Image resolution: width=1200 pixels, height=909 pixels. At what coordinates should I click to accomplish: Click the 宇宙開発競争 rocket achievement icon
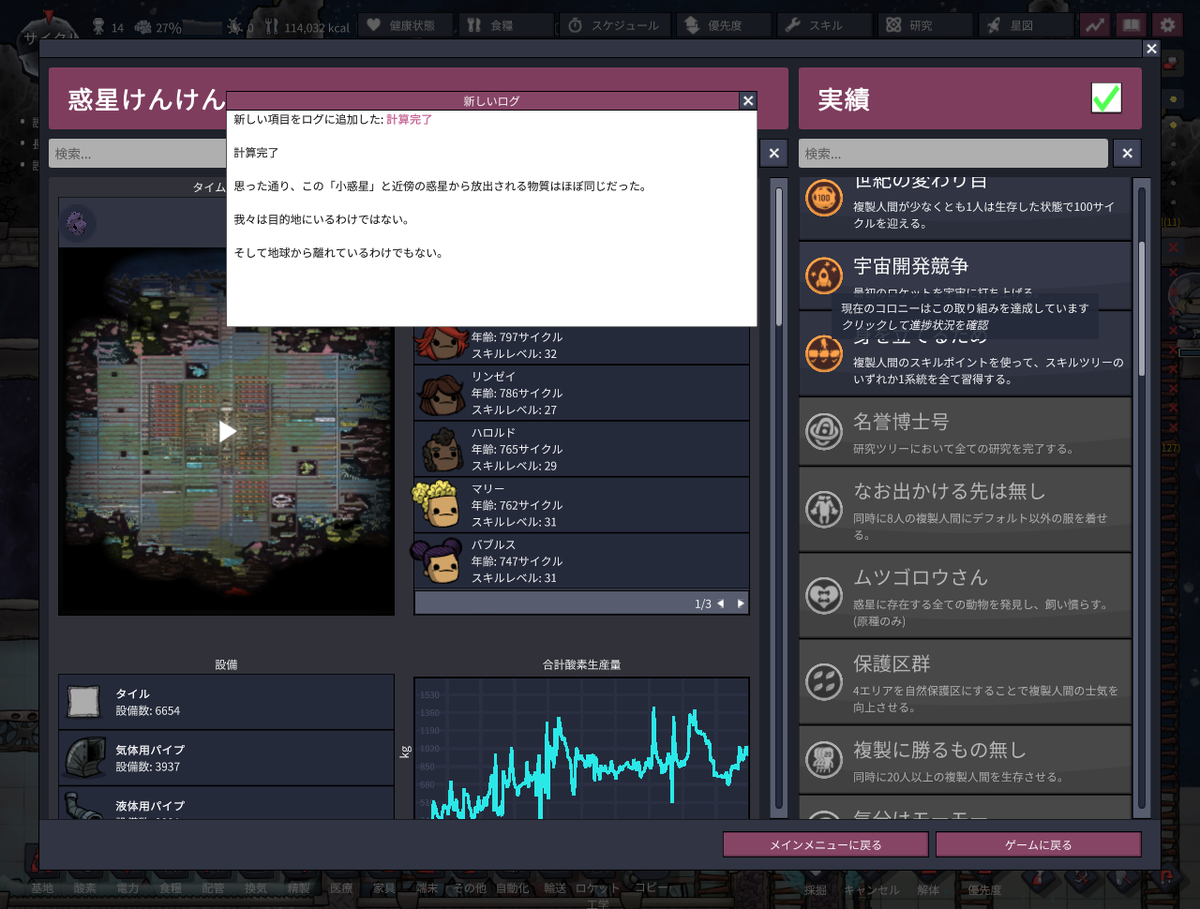825,275
